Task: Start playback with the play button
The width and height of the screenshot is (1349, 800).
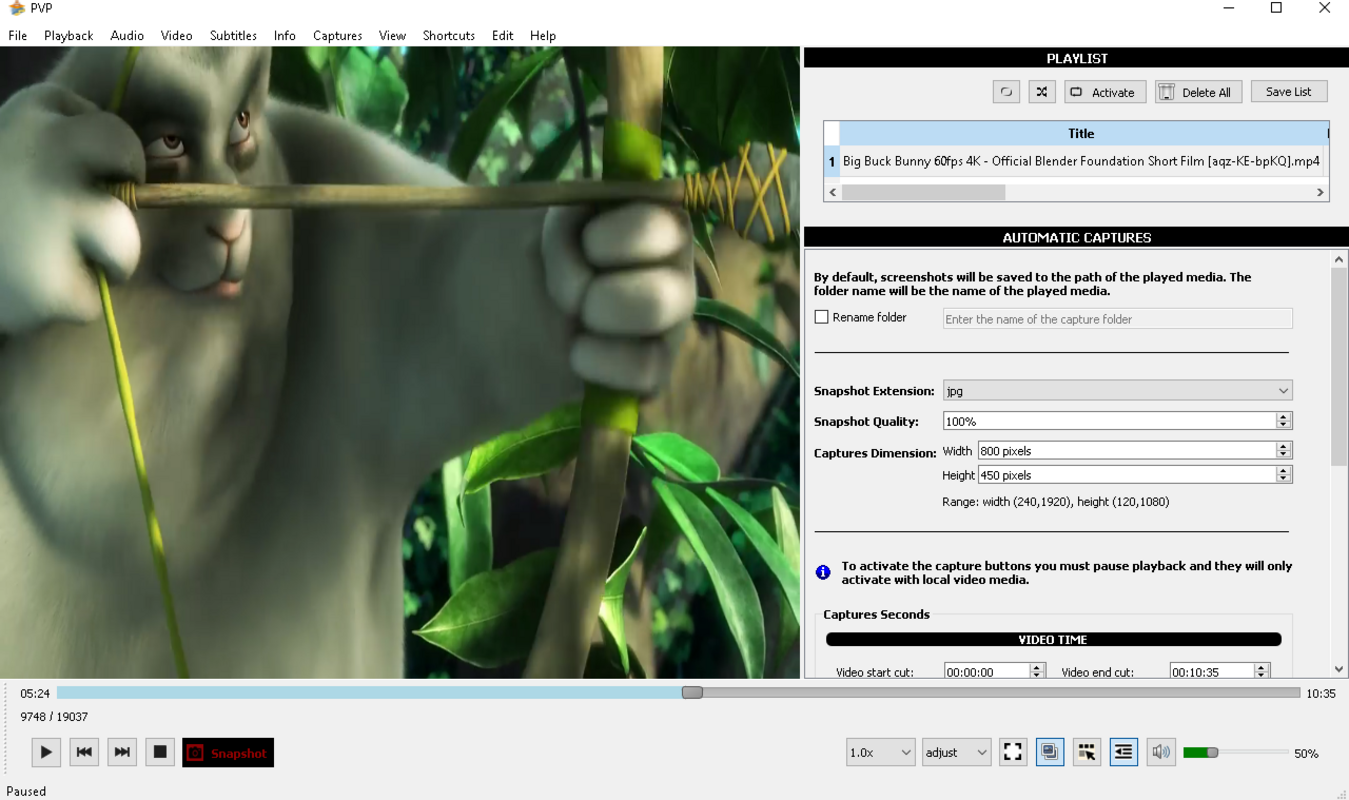Action: point(46,752)
